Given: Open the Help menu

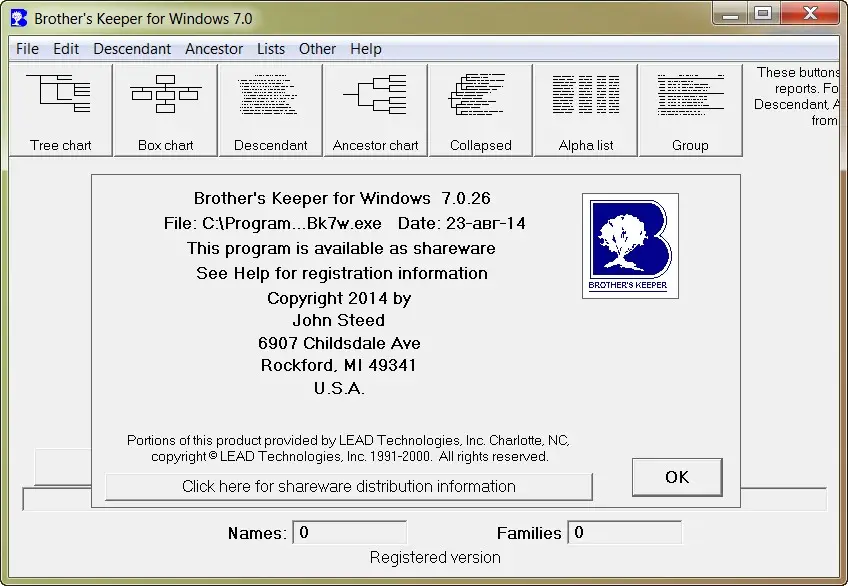Looking at the screenshot, I should point(366,49).
